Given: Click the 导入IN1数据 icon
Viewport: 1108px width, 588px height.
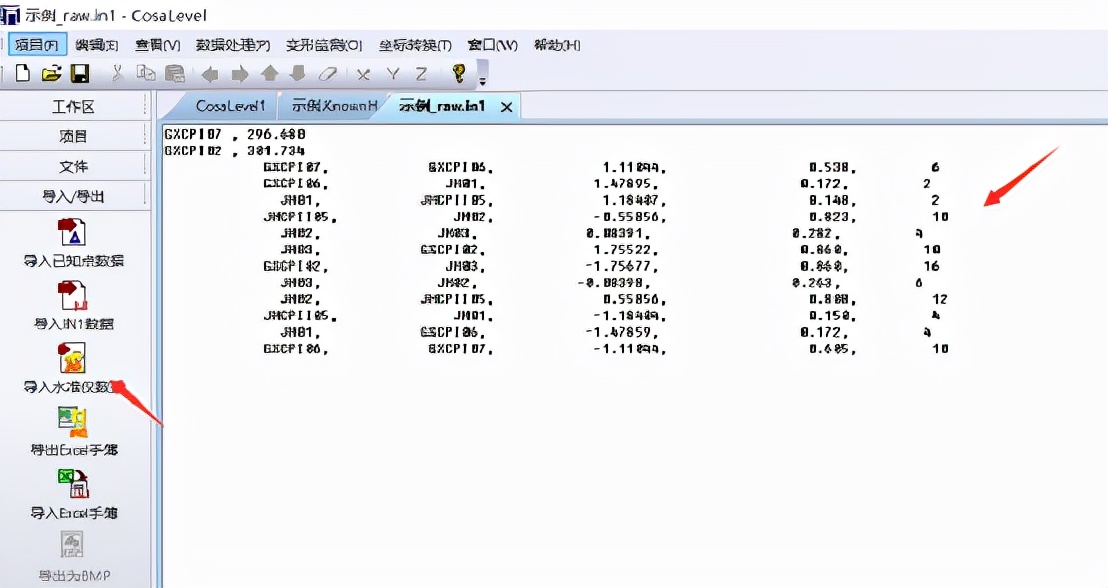Looking at the screenshot, I should (73, 295).
